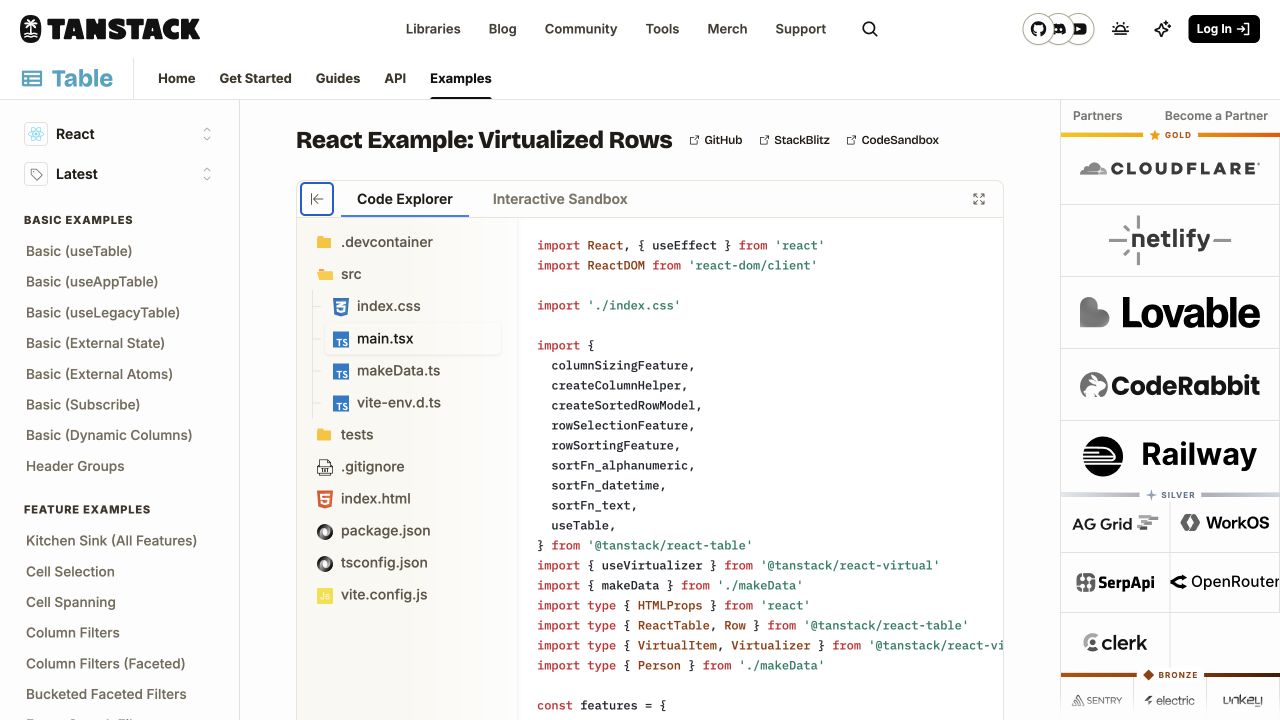Open Basic (Subscribe) example
Image resolution: width=1280 pixels, height=720 pixels.
pos(83,405)
